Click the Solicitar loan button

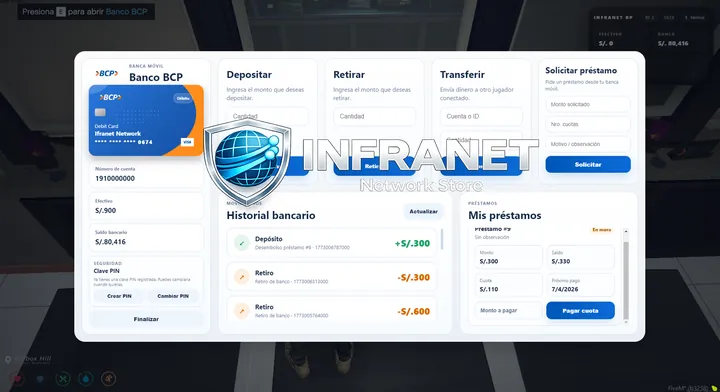588,164
